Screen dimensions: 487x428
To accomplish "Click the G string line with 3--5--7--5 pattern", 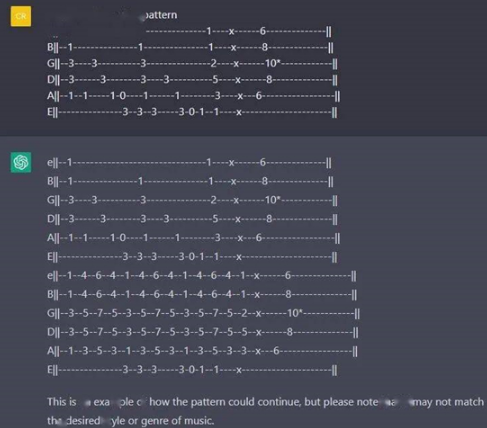I will pyautogui.click(x=203, y=313).
